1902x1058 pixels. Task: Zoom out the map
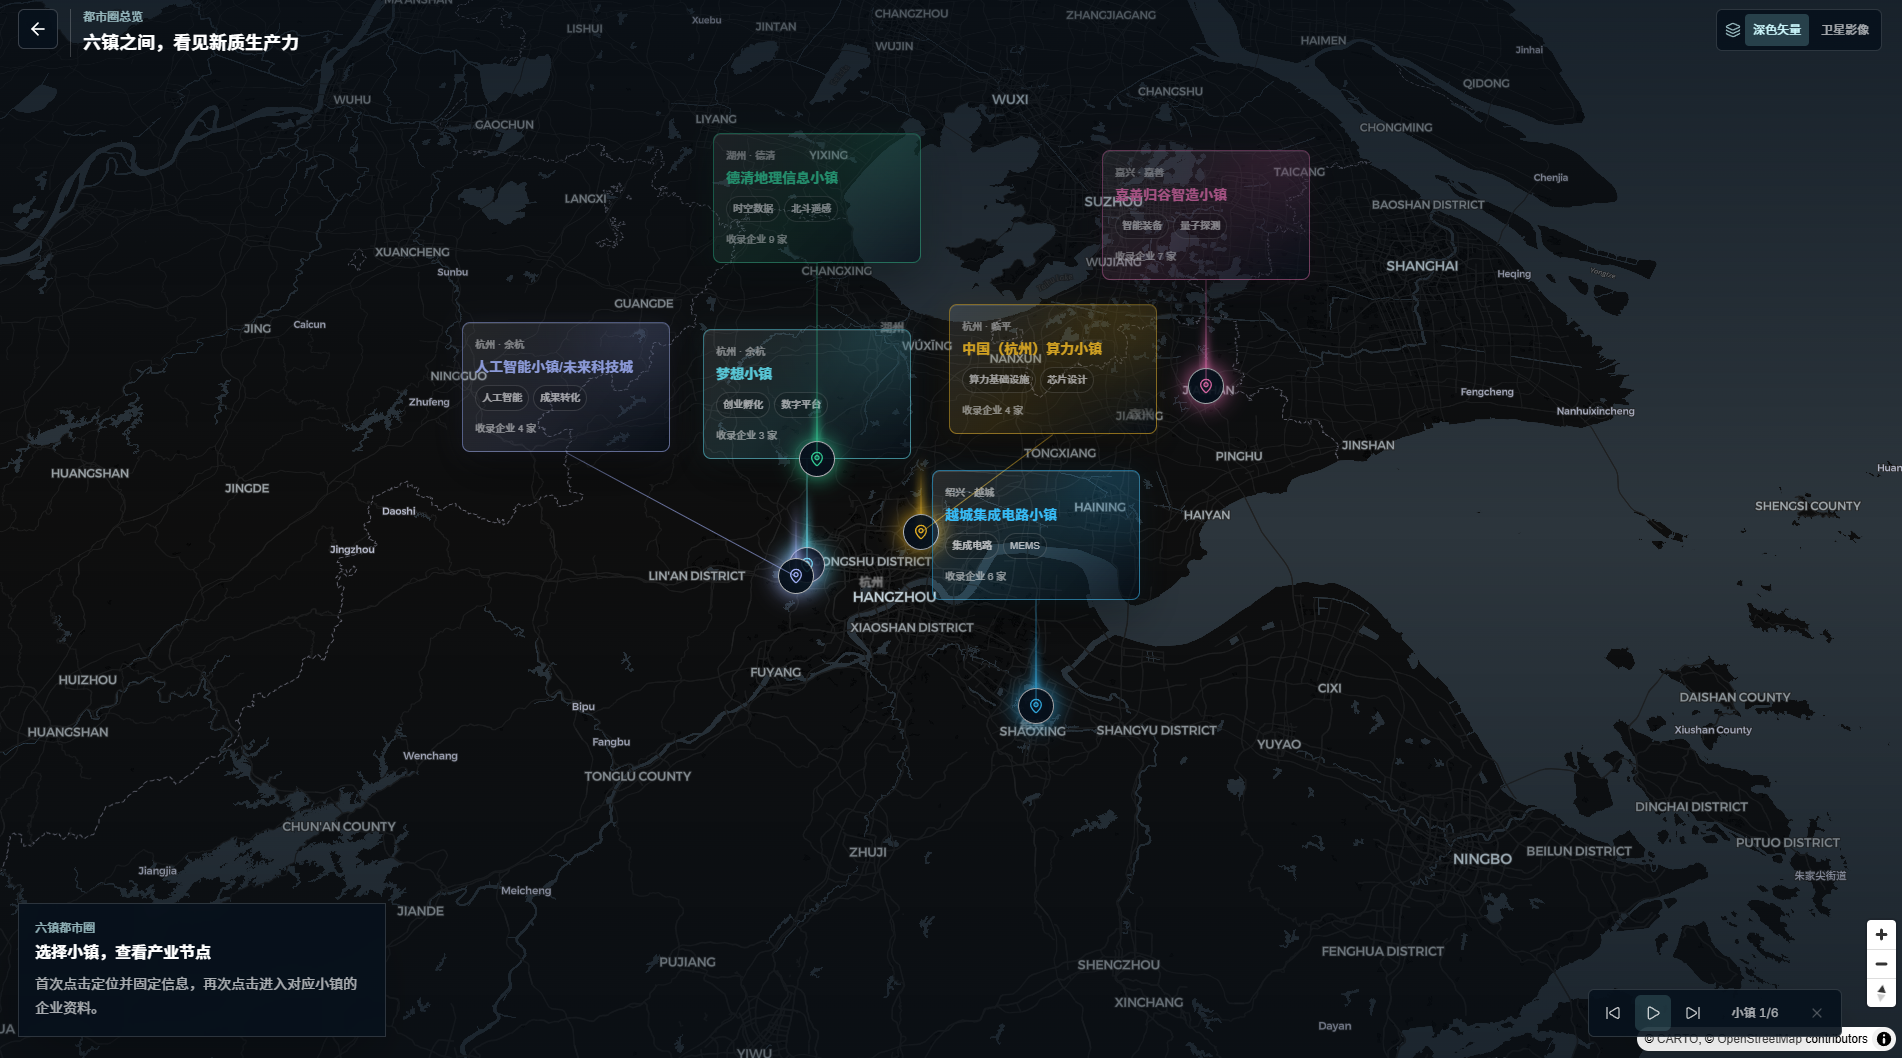coord(1881,964)
